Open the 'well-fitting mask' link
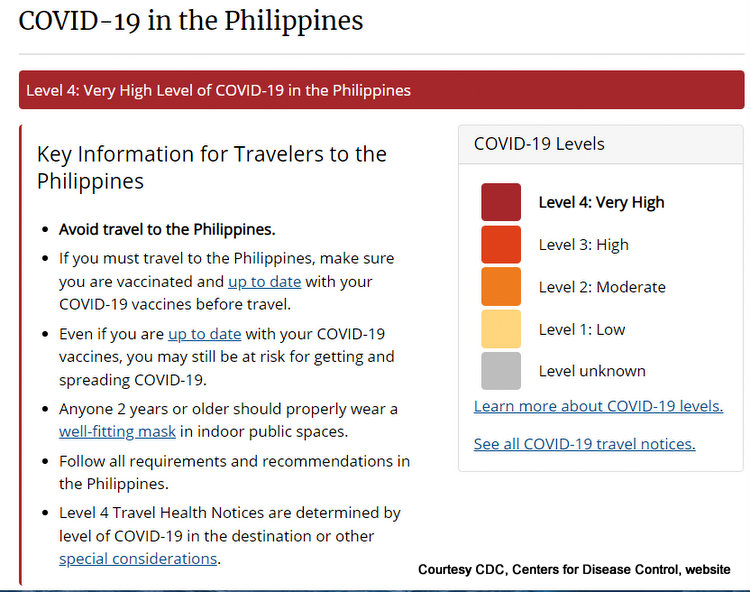 point(117,431)
